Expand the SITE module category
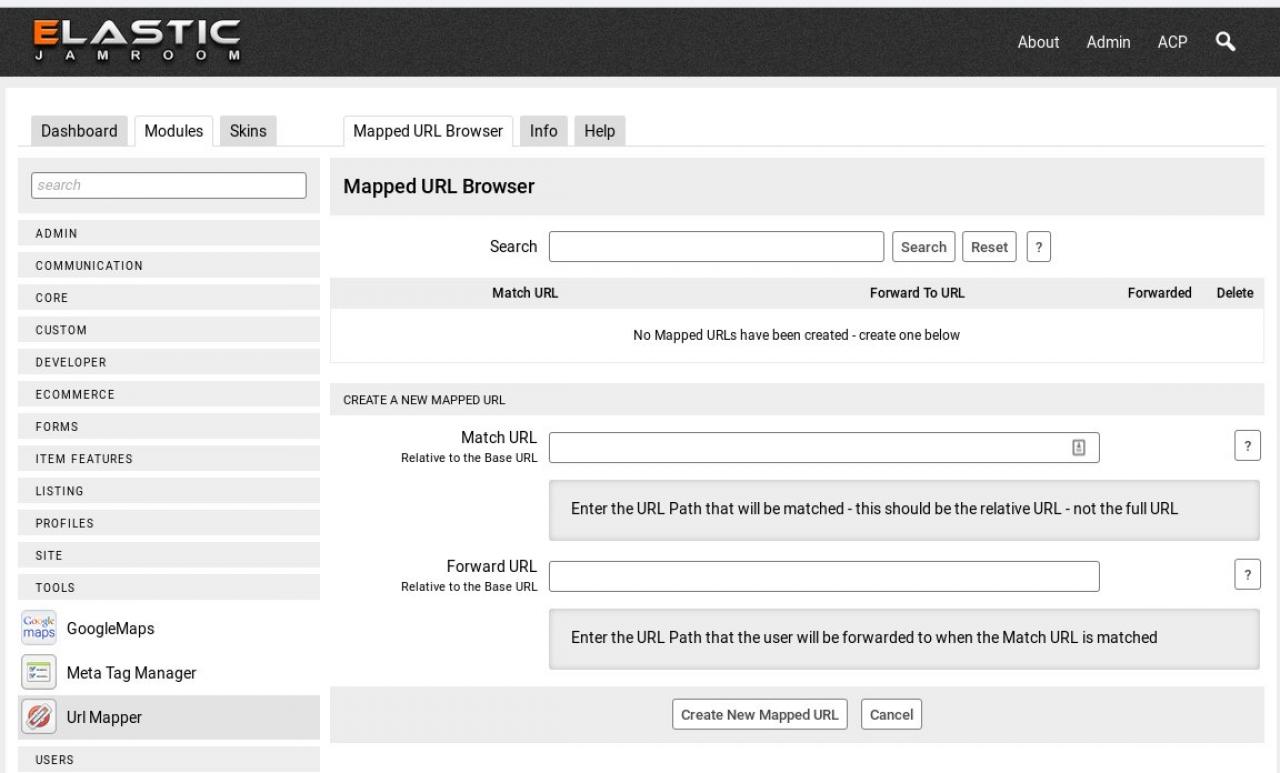This screenshot has height=773, width=1280. coord(169,555)
